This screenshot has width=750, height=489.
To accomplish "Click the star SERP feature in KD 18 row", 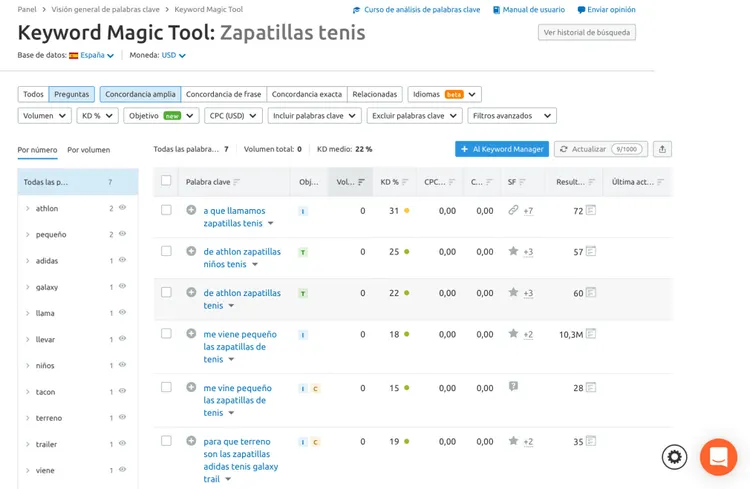I will [x=513, y=333].
